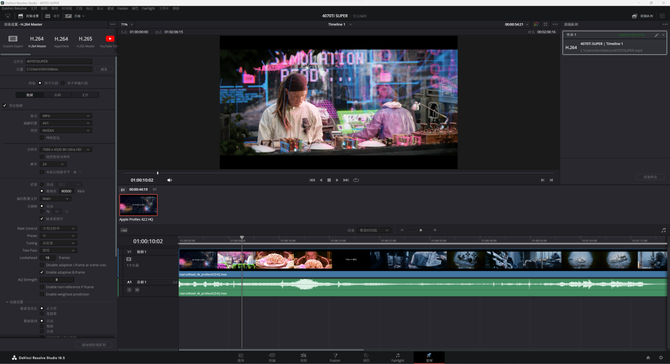Check Enable weighted prediction
Screen dimensions: 670x364
[x=42, y=294]
